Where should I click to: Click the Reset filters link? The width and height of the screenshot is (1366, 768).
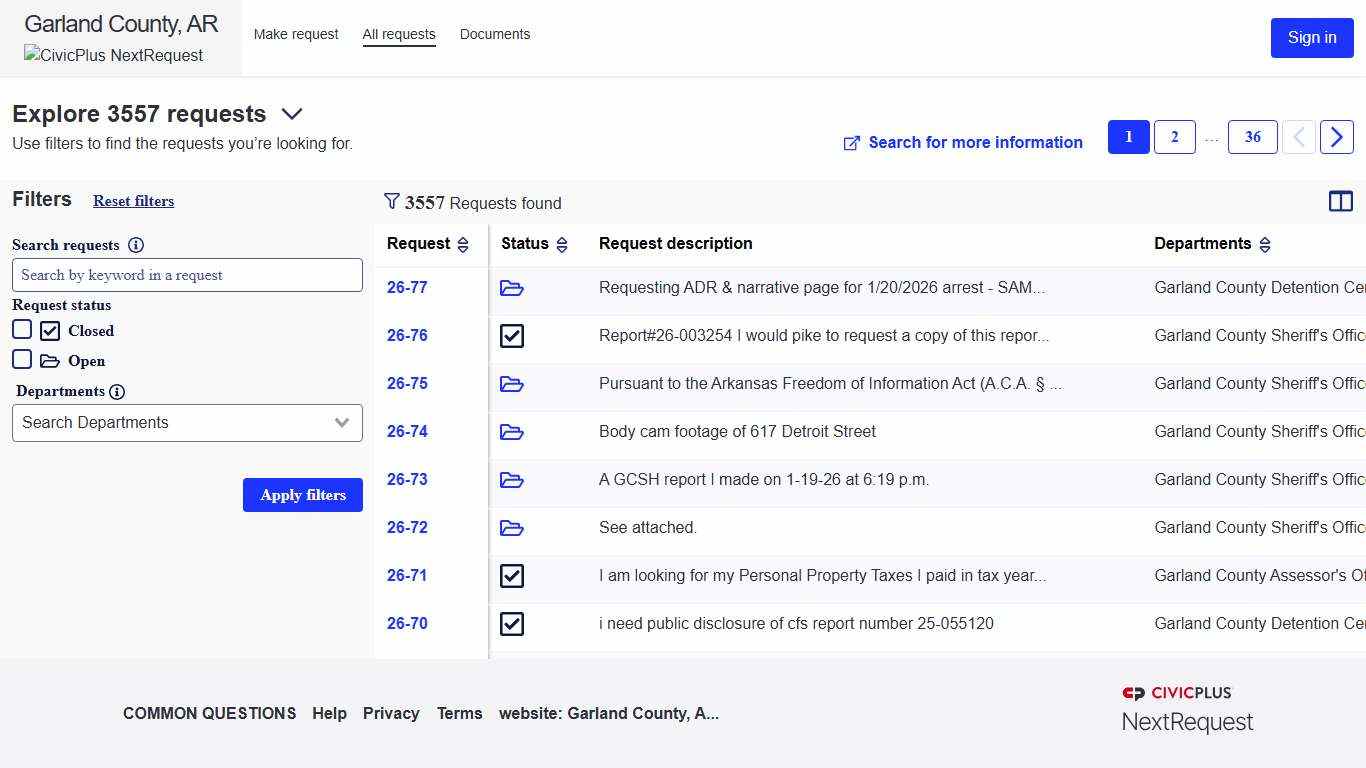click(133, 201)
